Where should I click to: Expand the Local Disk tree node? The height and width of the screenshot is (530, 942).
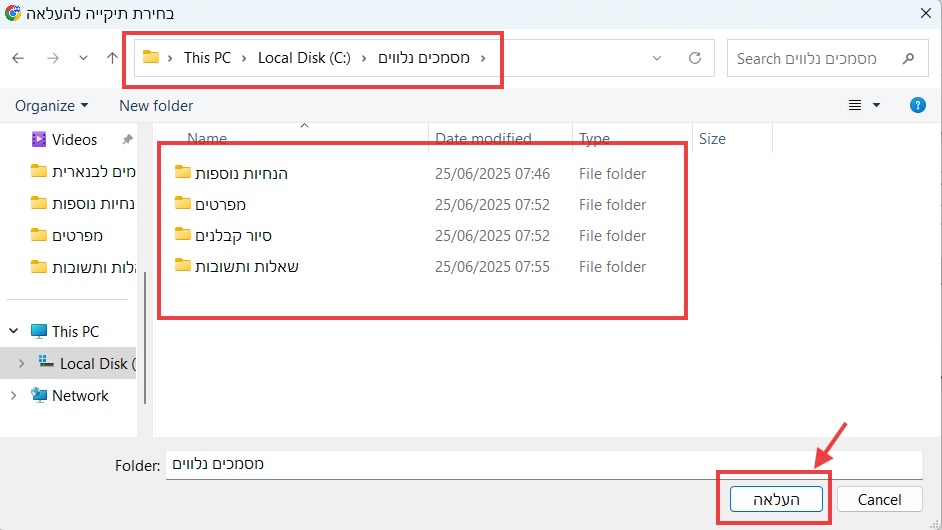22,363
